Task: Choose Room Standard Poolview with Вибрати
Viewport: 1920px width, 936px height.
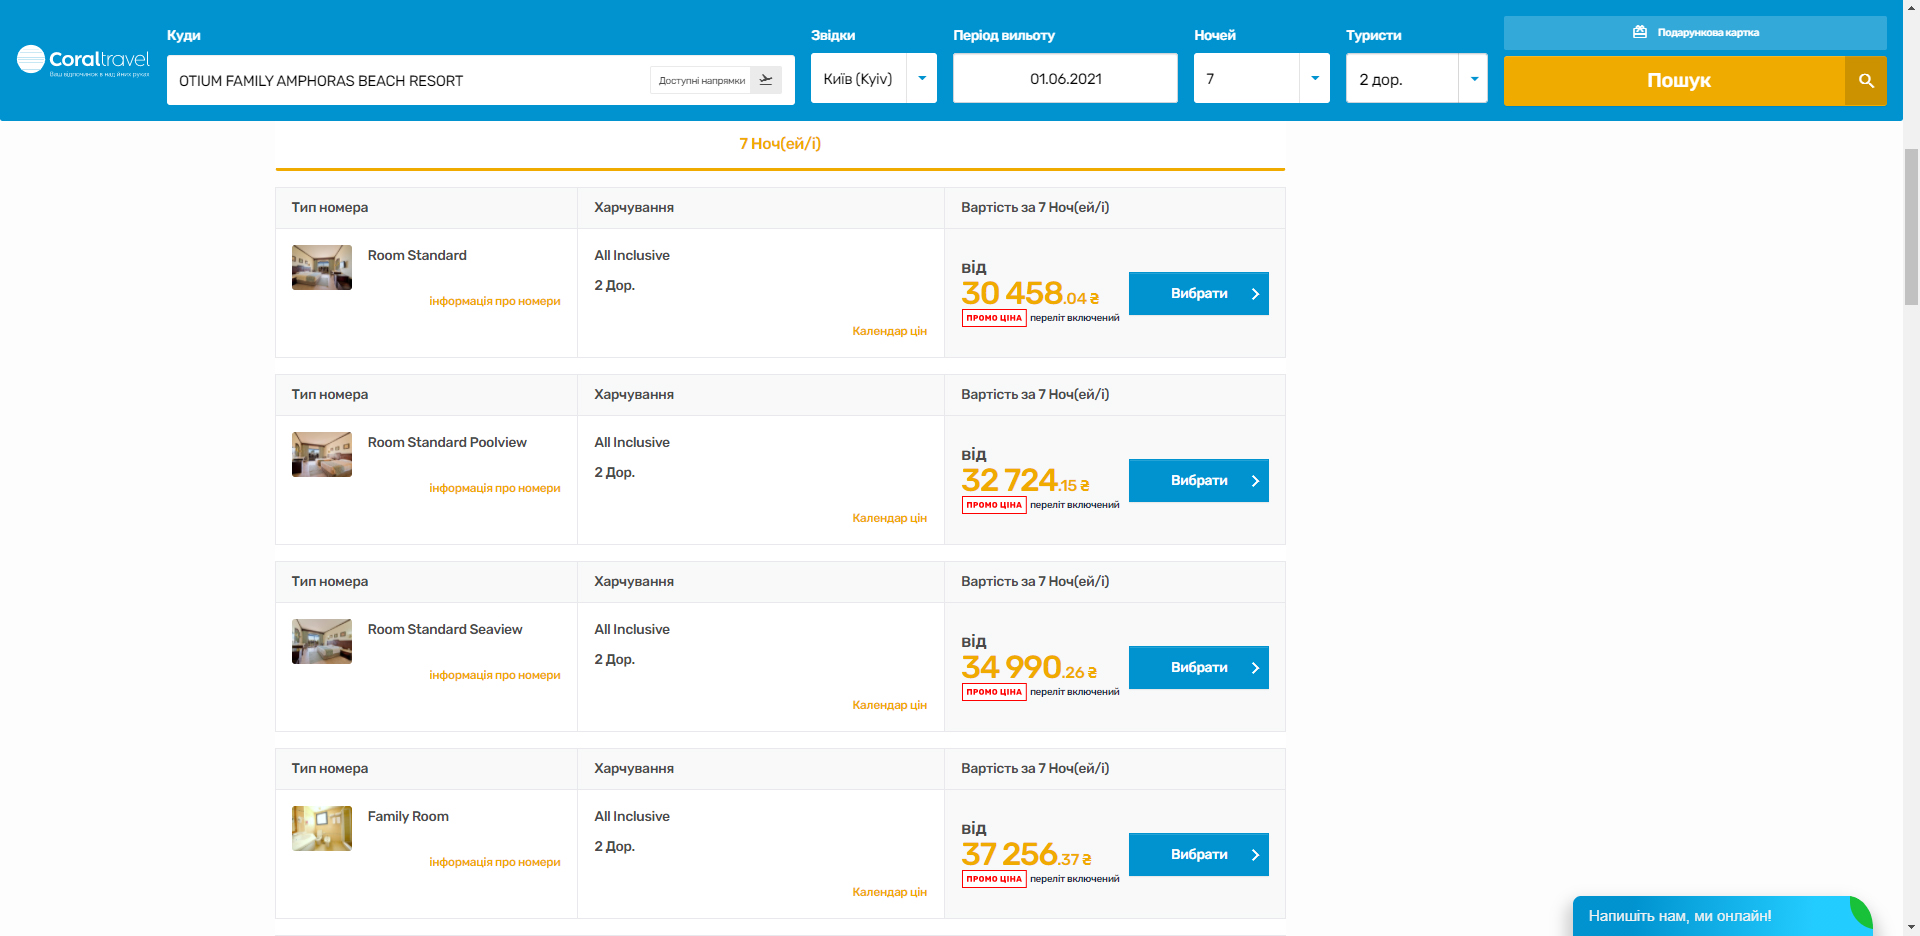Action: [1199, 481]
